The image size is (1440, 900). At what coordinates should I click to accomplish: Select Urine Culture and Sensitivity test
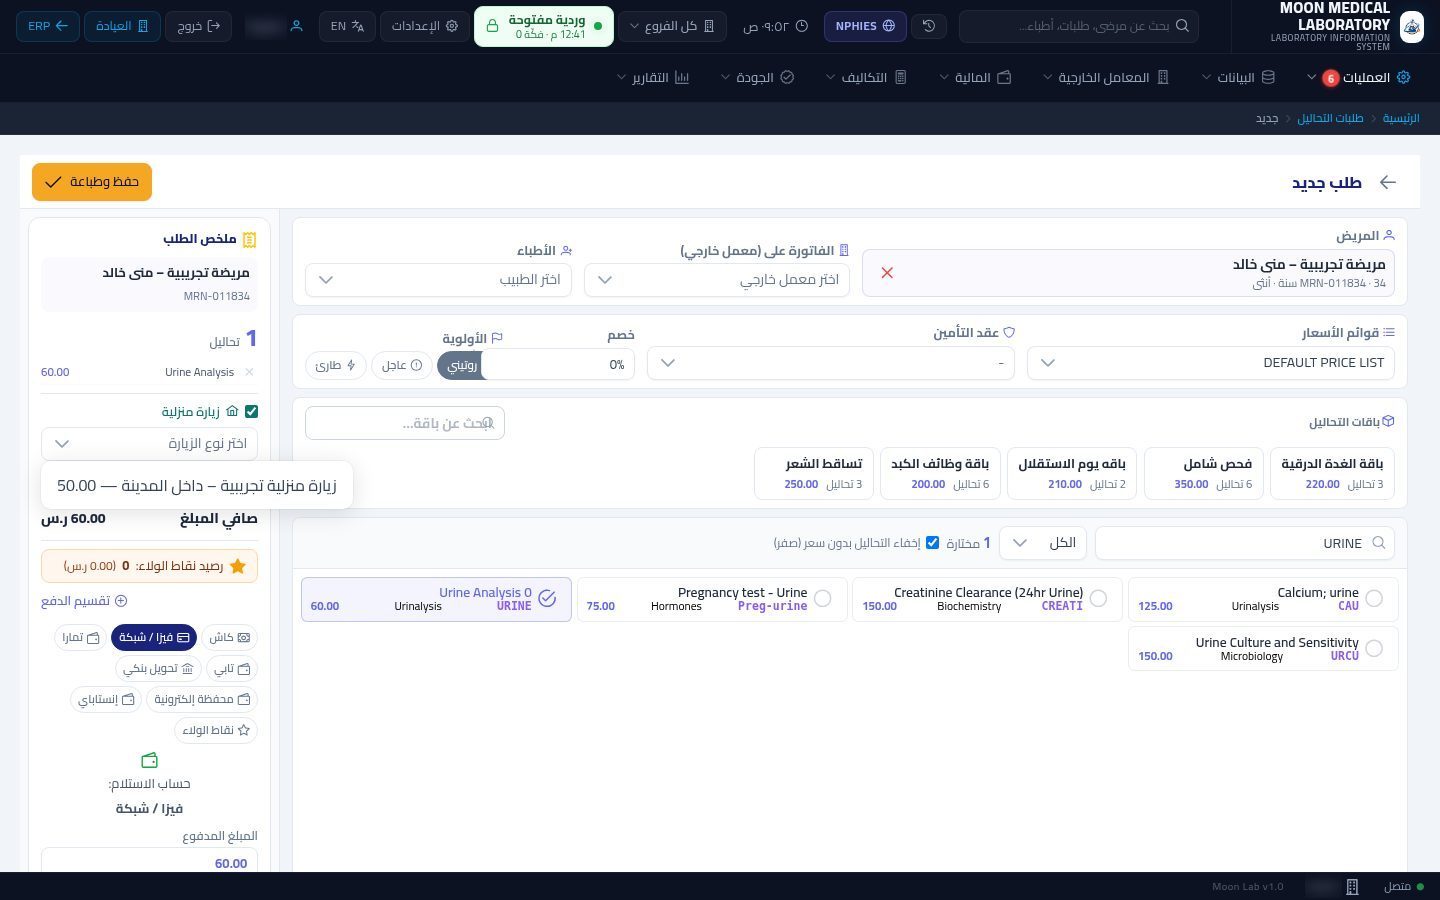coord(1374,648)
